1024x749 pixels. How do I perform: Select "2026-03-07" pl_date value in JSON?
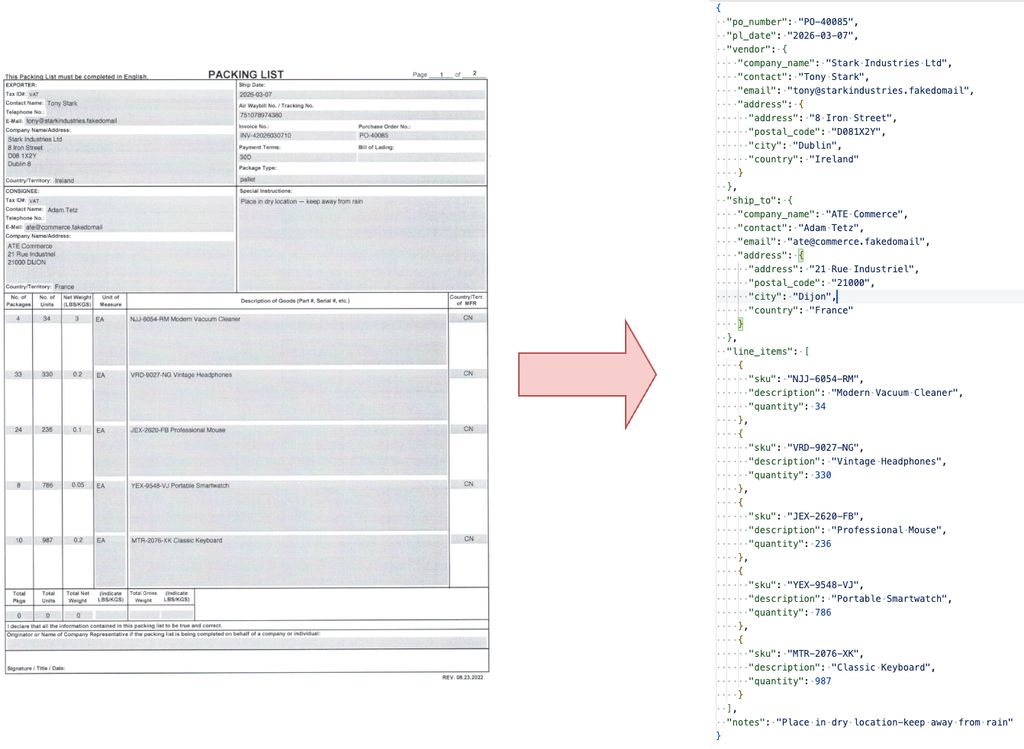tap(822, 36)
